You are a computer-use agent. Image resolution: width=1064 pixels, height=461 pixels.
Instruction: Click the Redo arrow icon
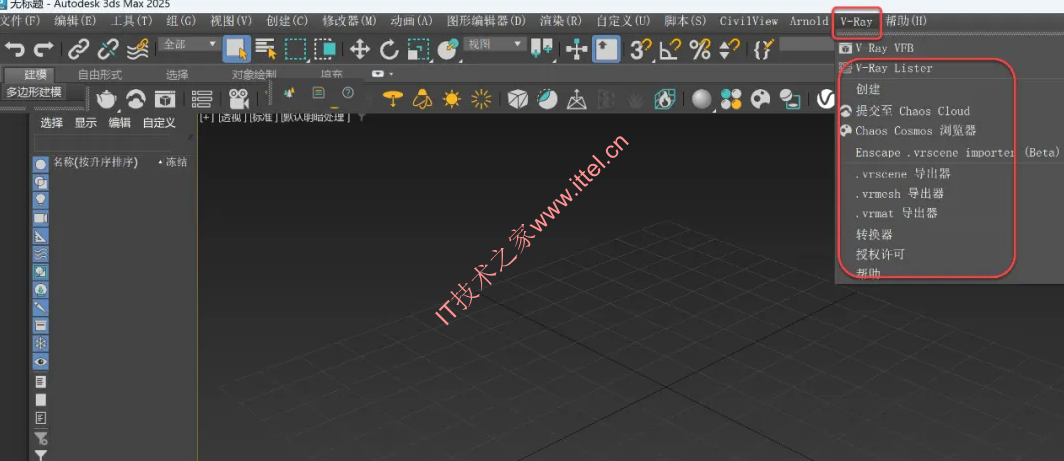pos(43,49)
